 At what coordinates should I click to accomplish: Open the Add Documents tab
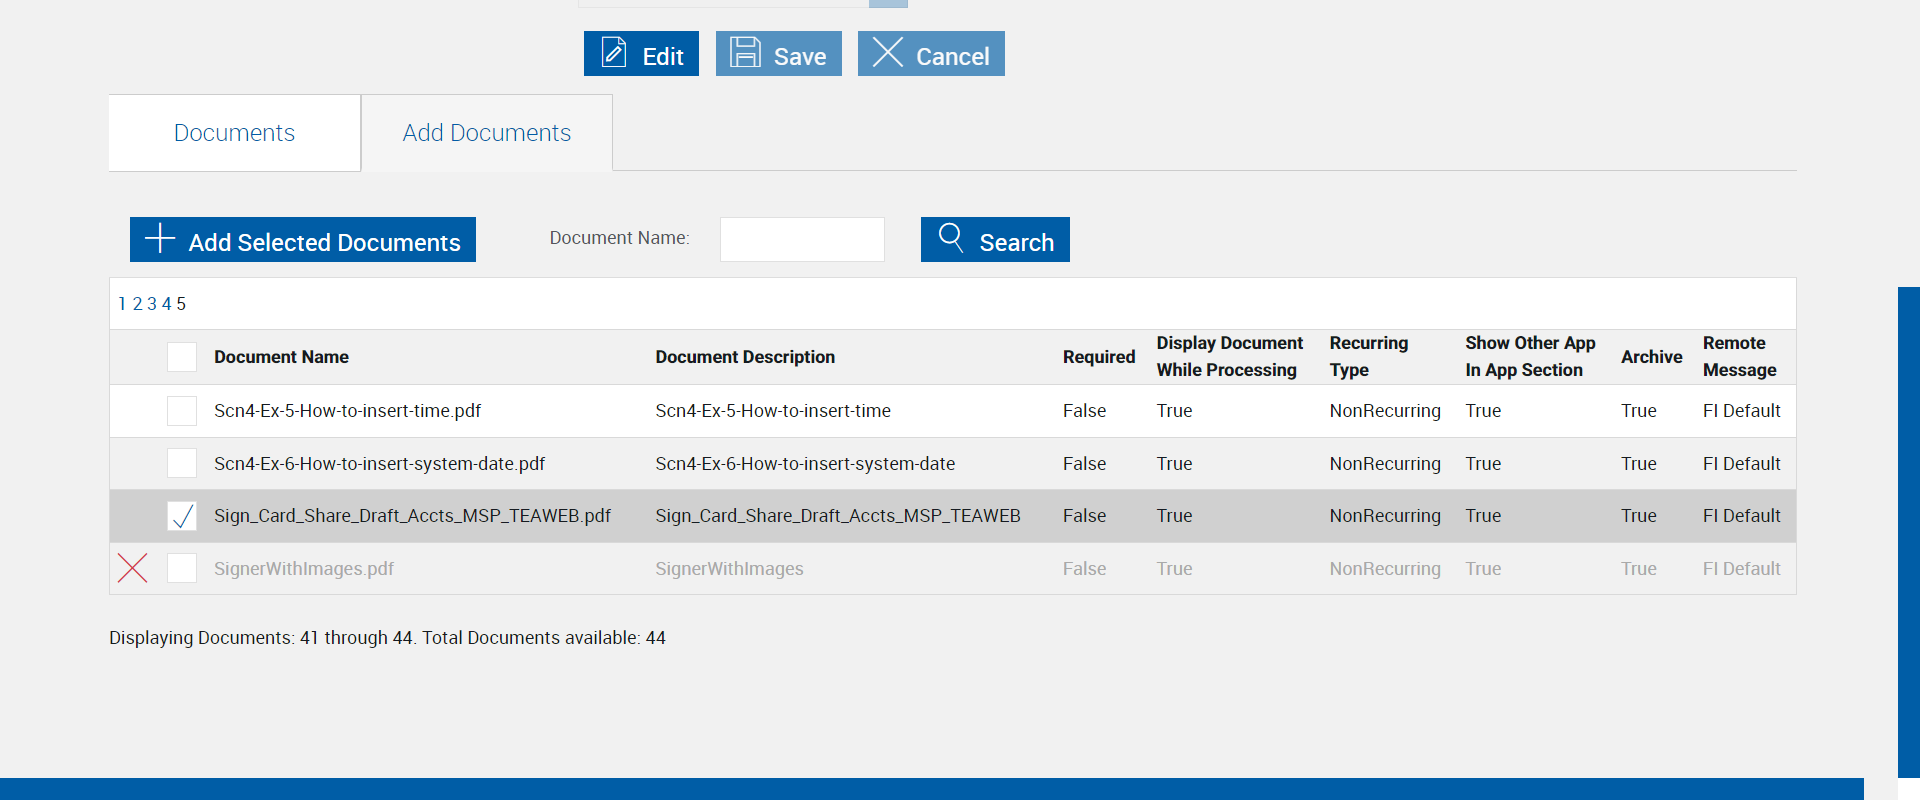[486, 133]
